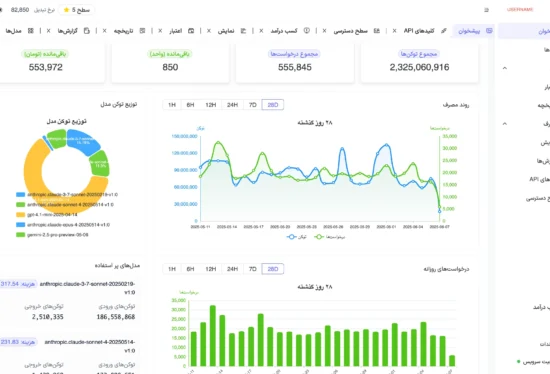Click the گزارش‌ها tab icon
The height and width of the screenshot is (374, 550).
point(87,31)
